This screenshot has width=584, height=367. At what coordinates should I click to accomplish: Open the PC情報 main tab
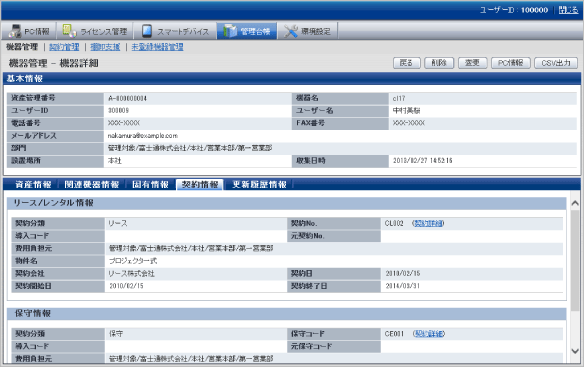29,31
